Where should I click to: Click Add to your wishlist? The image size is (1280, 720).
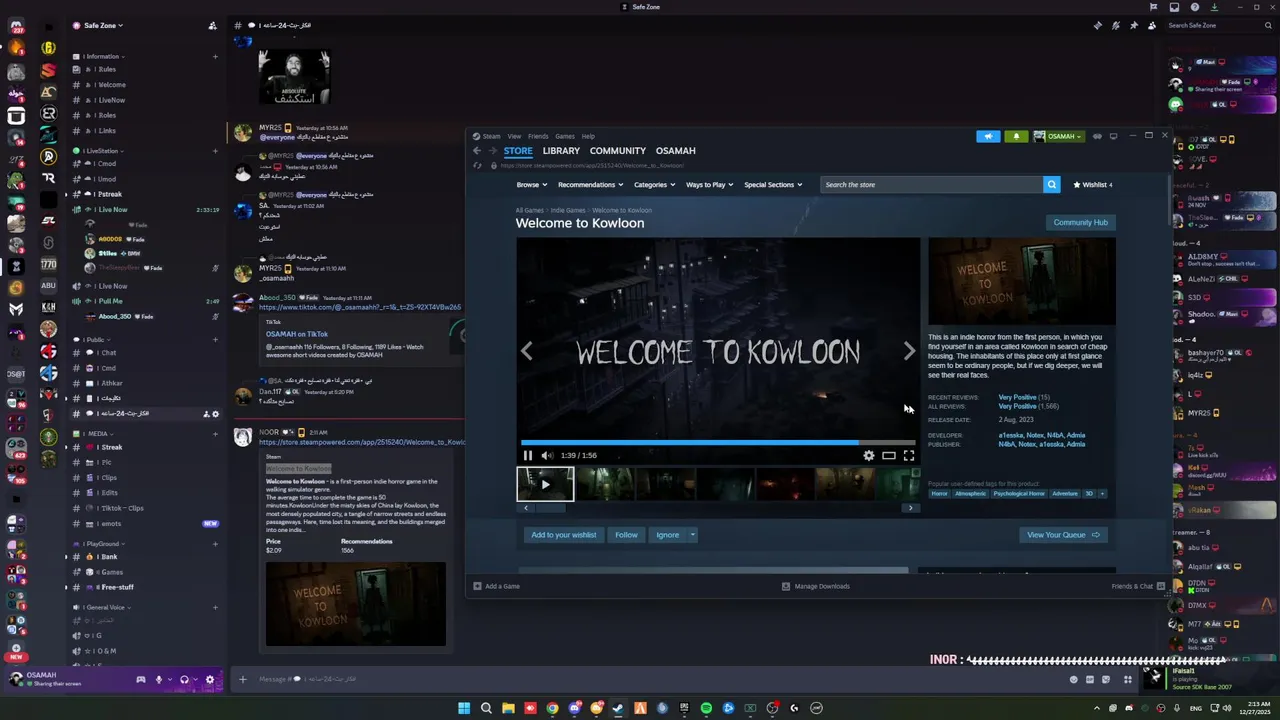[563, 535]
